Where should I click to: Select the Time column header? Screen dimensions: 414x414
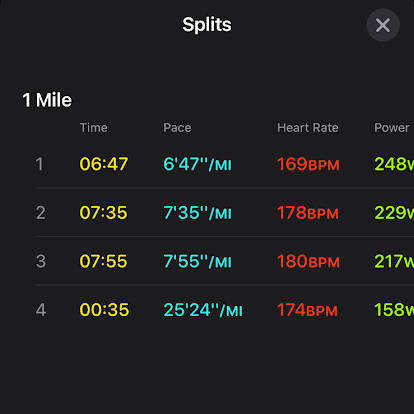[94, 128]
